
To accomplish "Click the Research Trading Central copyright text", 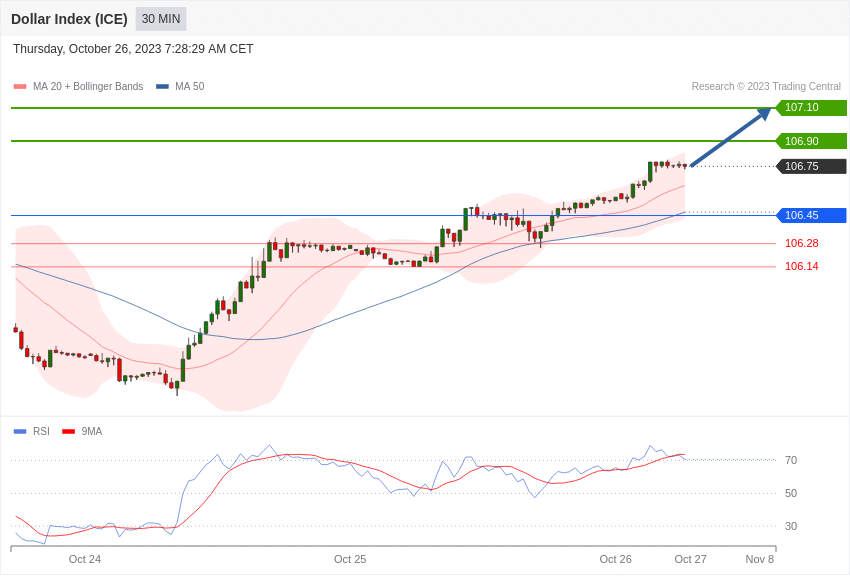I will 766,87.
